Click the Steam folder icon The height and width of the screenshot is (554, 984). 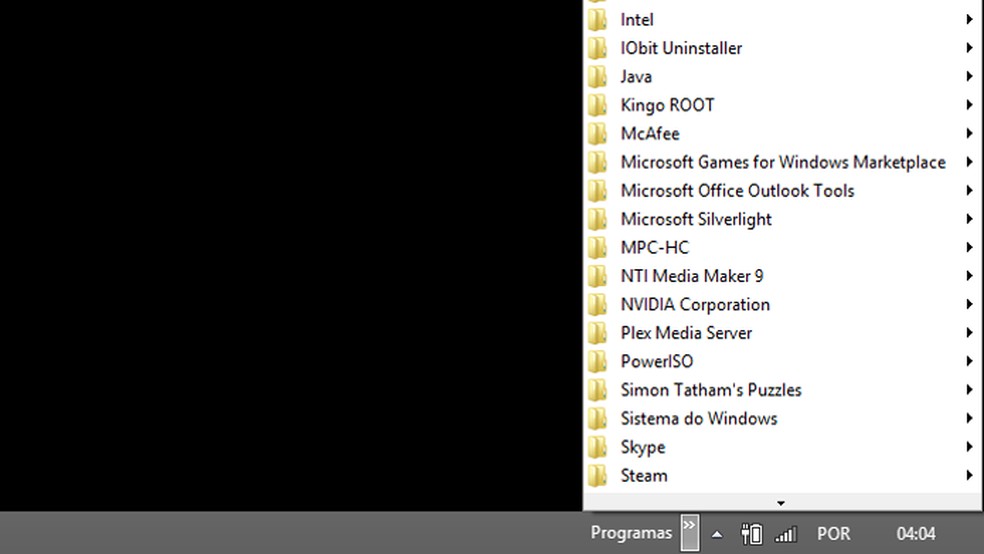click(x=597, y=476)
